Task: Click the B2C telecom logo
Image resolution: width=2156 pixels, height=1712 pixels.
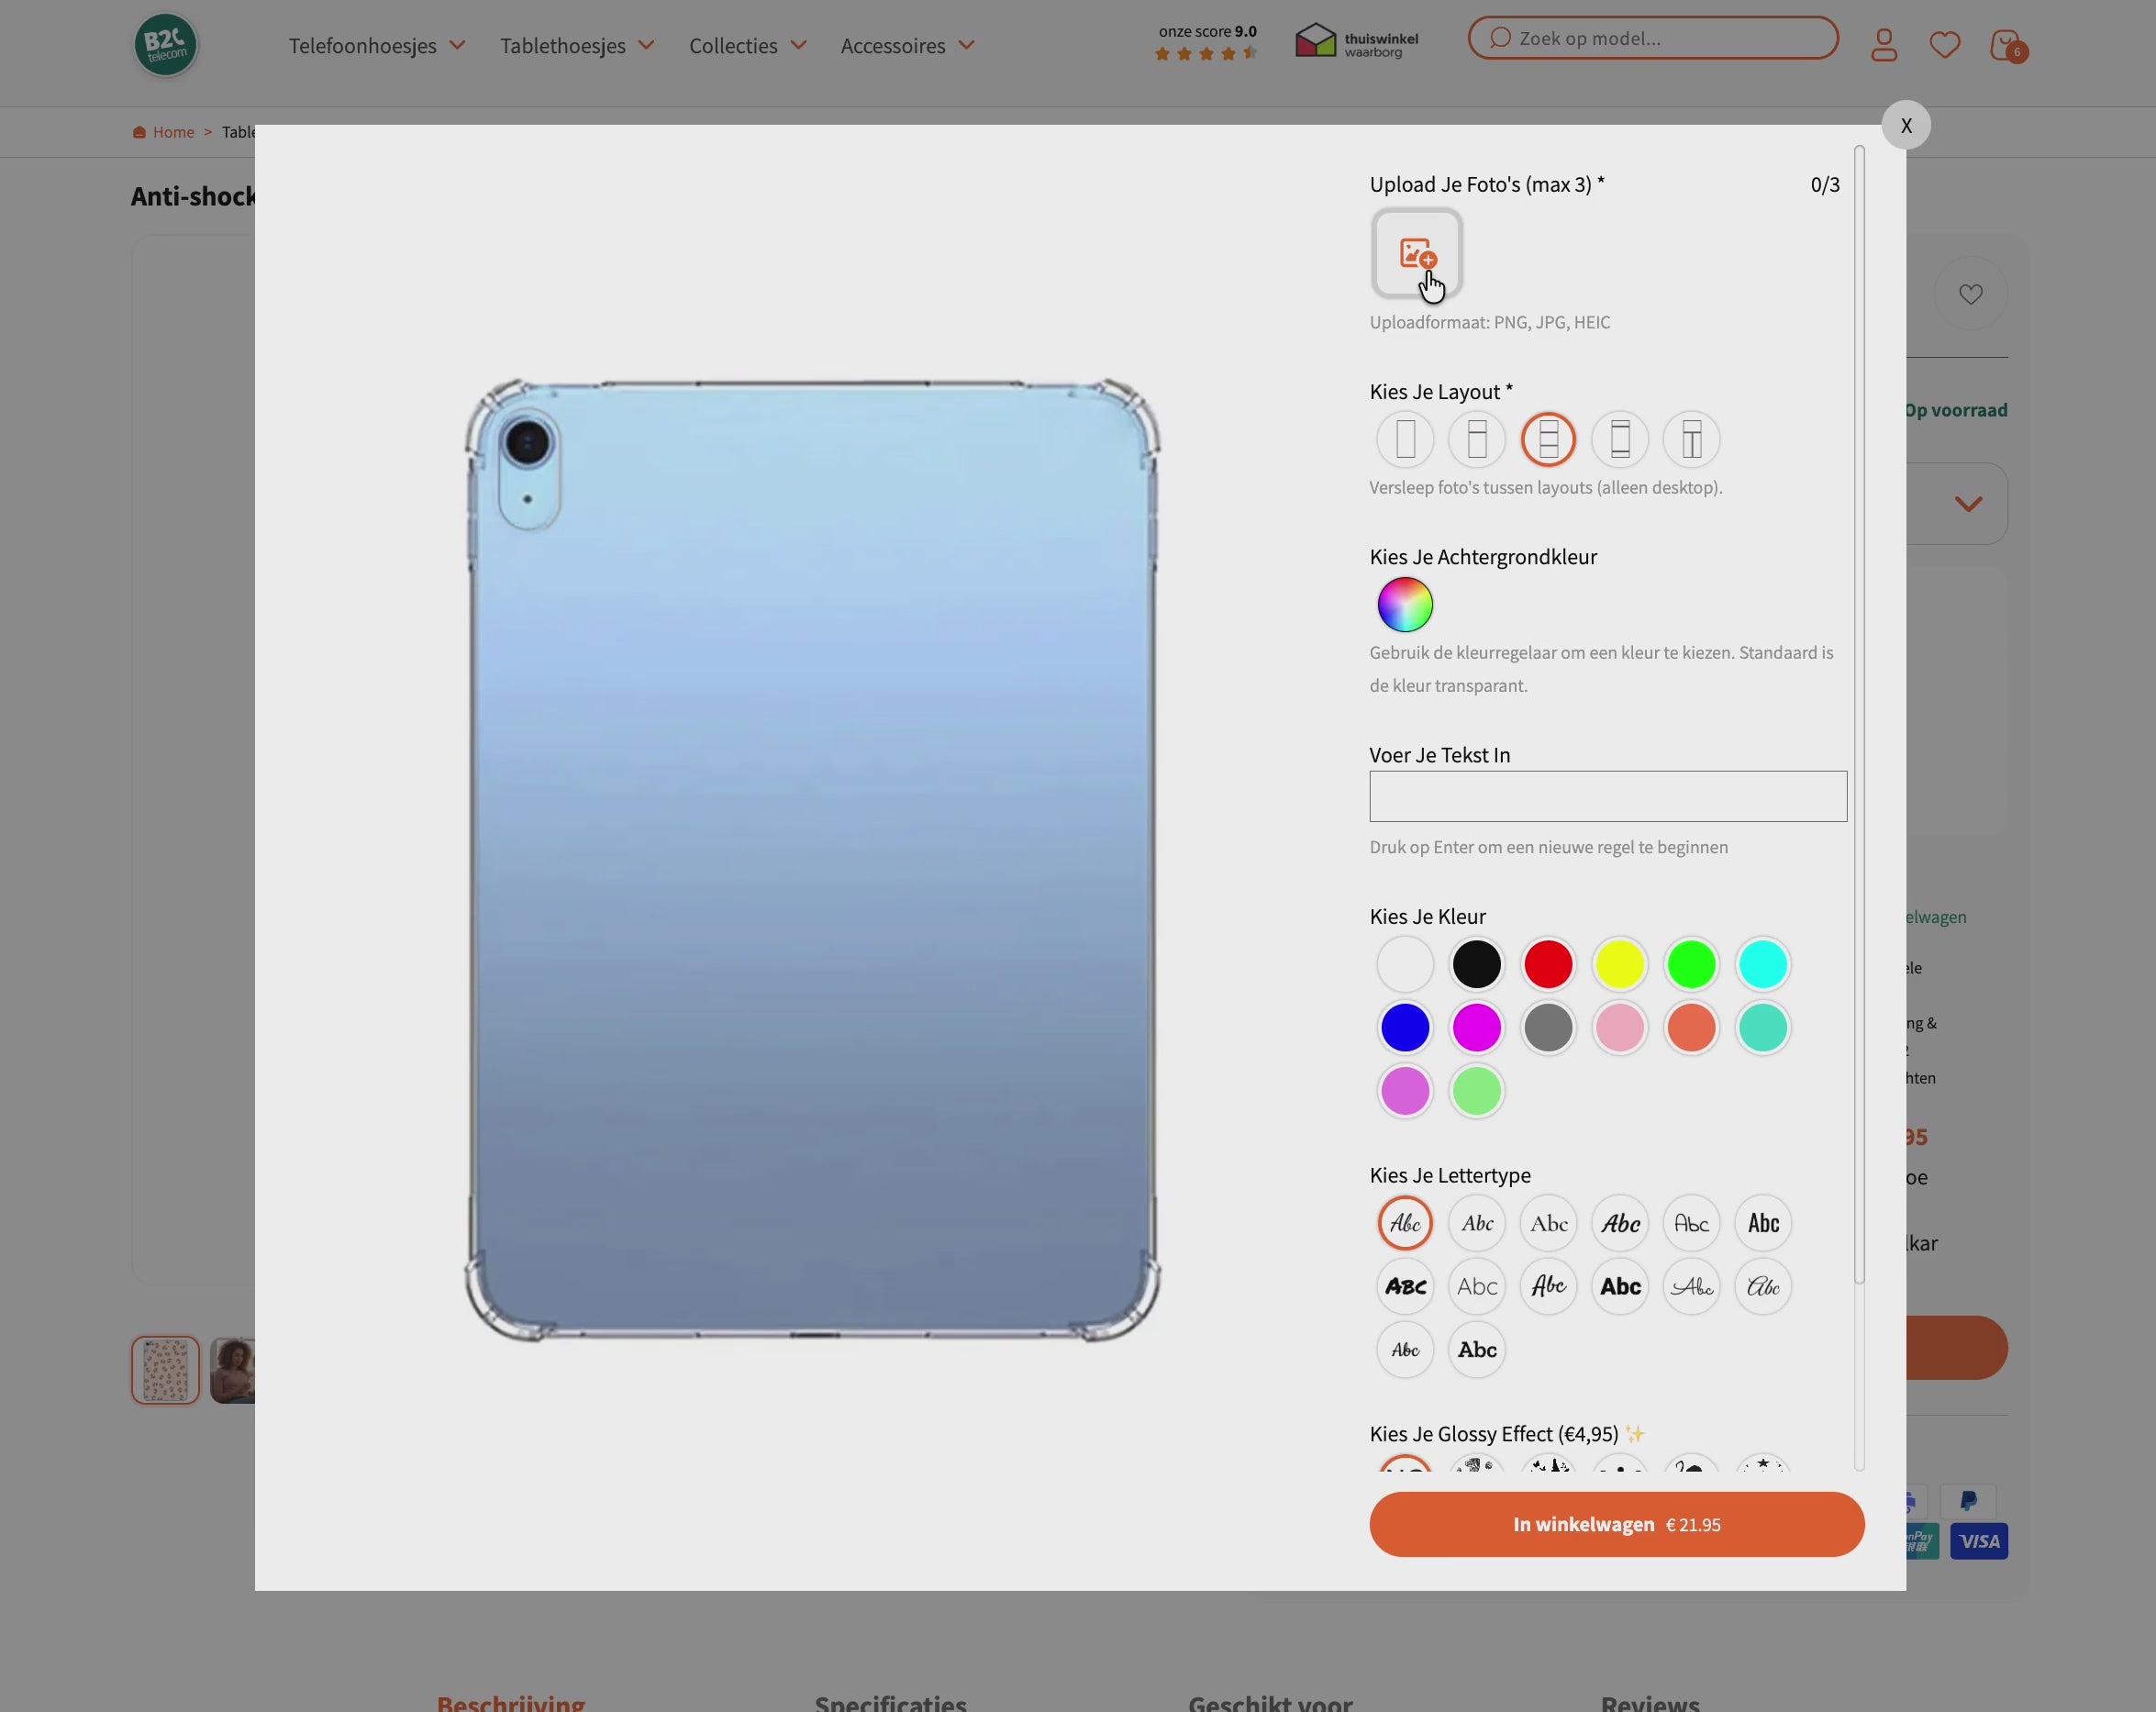Action: (166, 45)
